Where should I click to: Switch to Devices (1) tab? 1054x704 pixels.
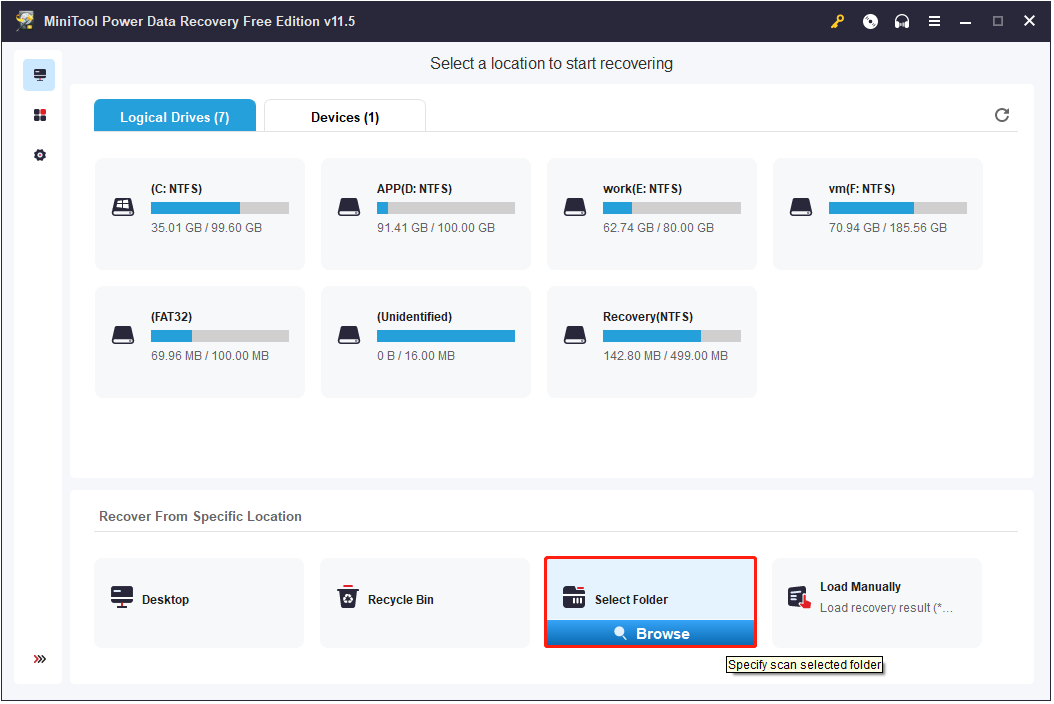tap(345, 116)
